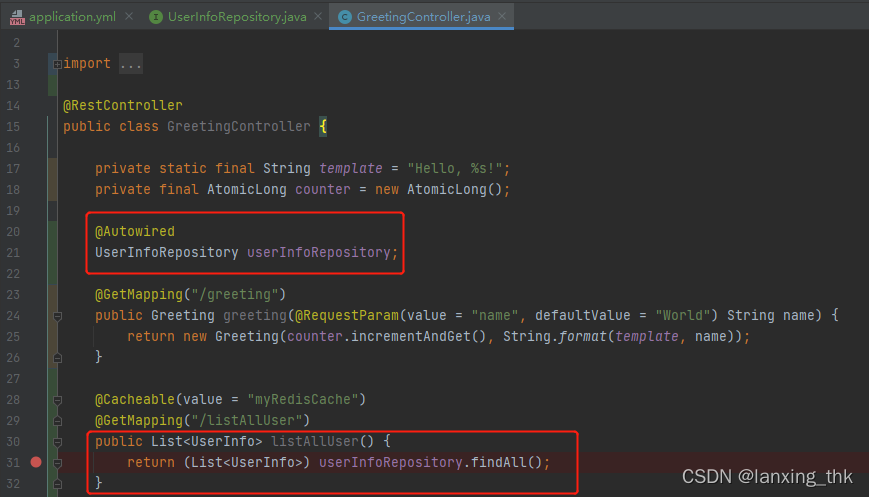The height and width of the screenshot is (497, 869).
Task: Close the GreetingController.java tab
Action: pyautogui.click(x=502, y=16)
